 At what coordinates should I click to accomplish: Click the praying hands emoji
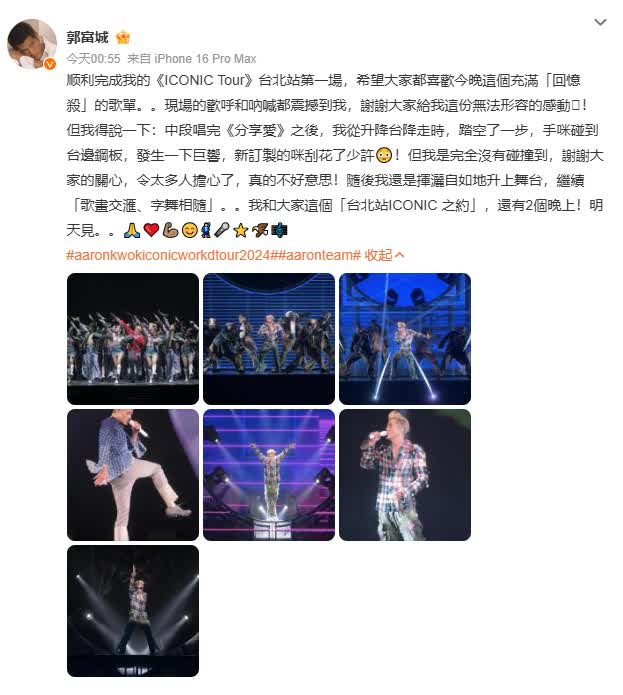(132, 230)
